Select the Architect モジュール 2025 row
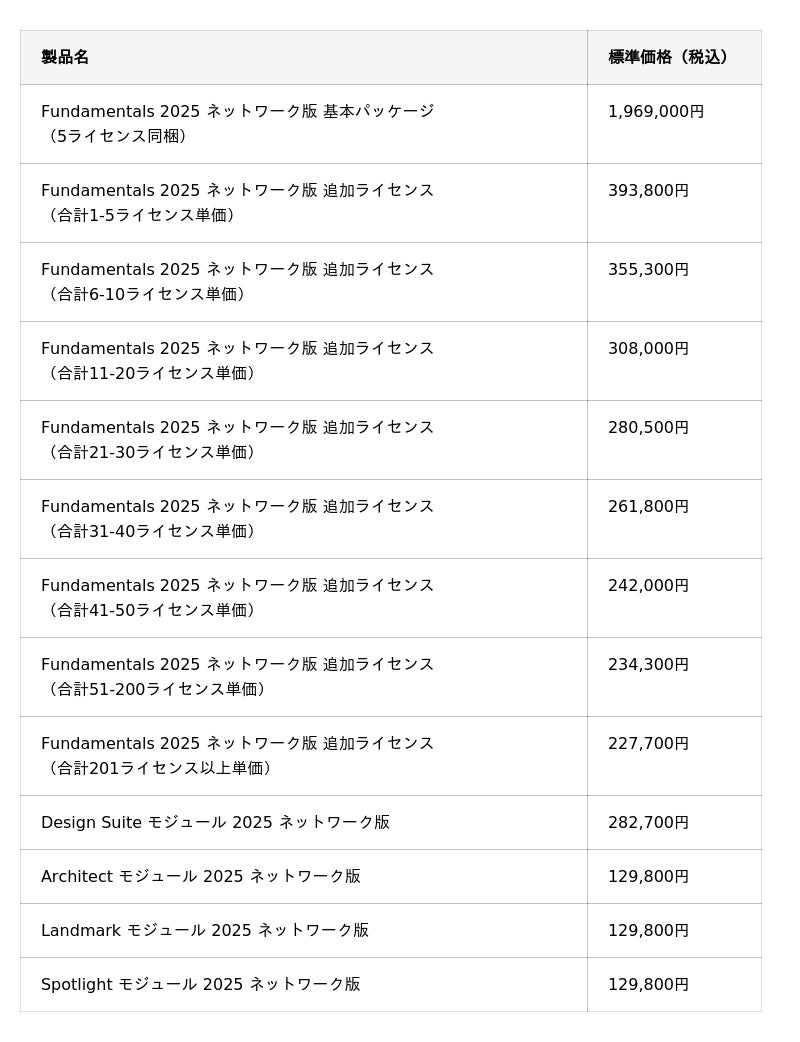The height and width of the screenshot is (1042, 800). click(200, 876)
